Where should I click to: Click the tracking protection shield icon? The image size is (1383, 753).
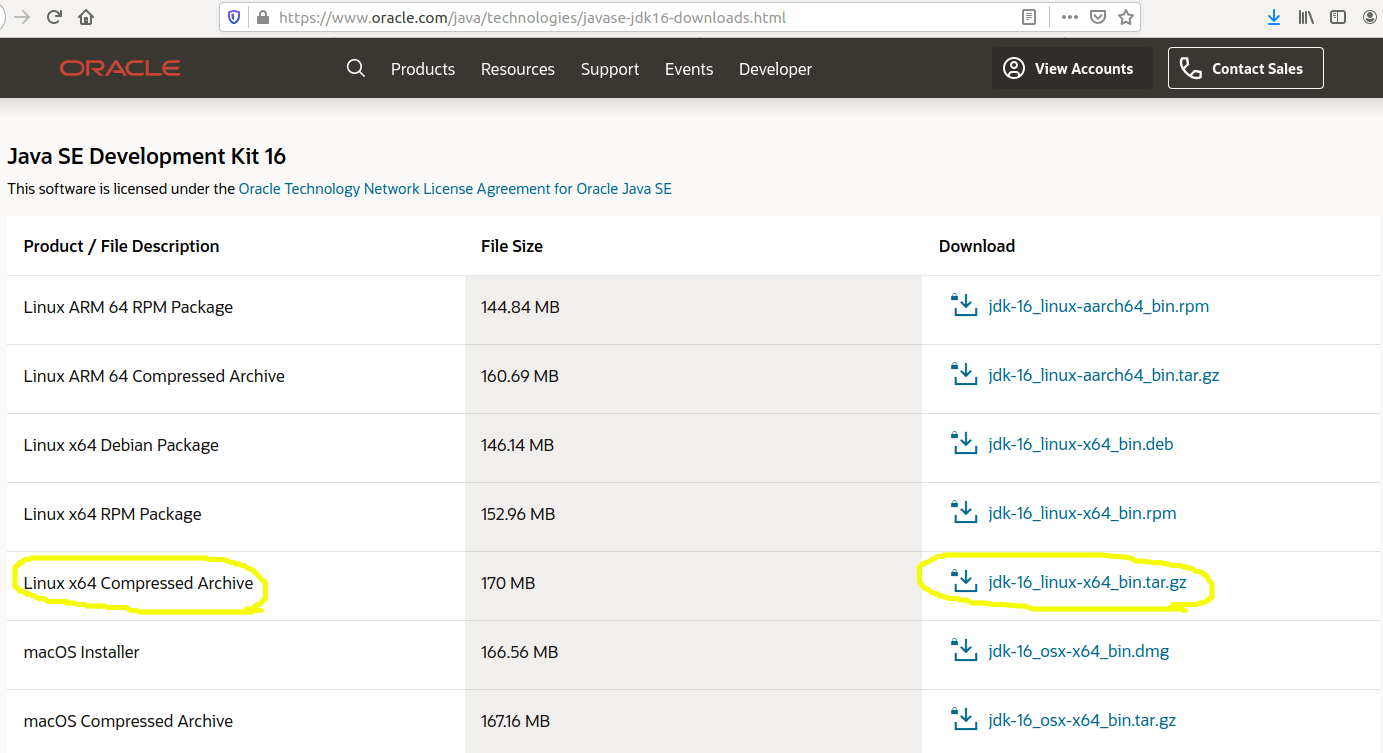[x=235, y=17]
